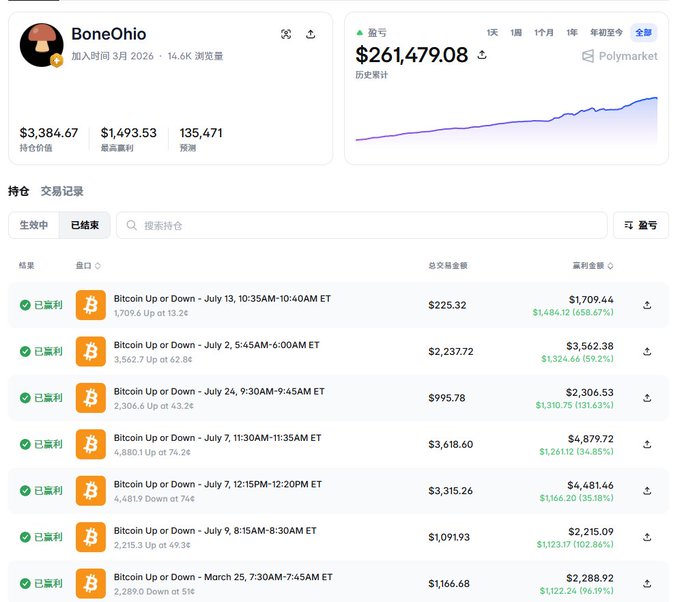Select the 全部 time range

644,33
